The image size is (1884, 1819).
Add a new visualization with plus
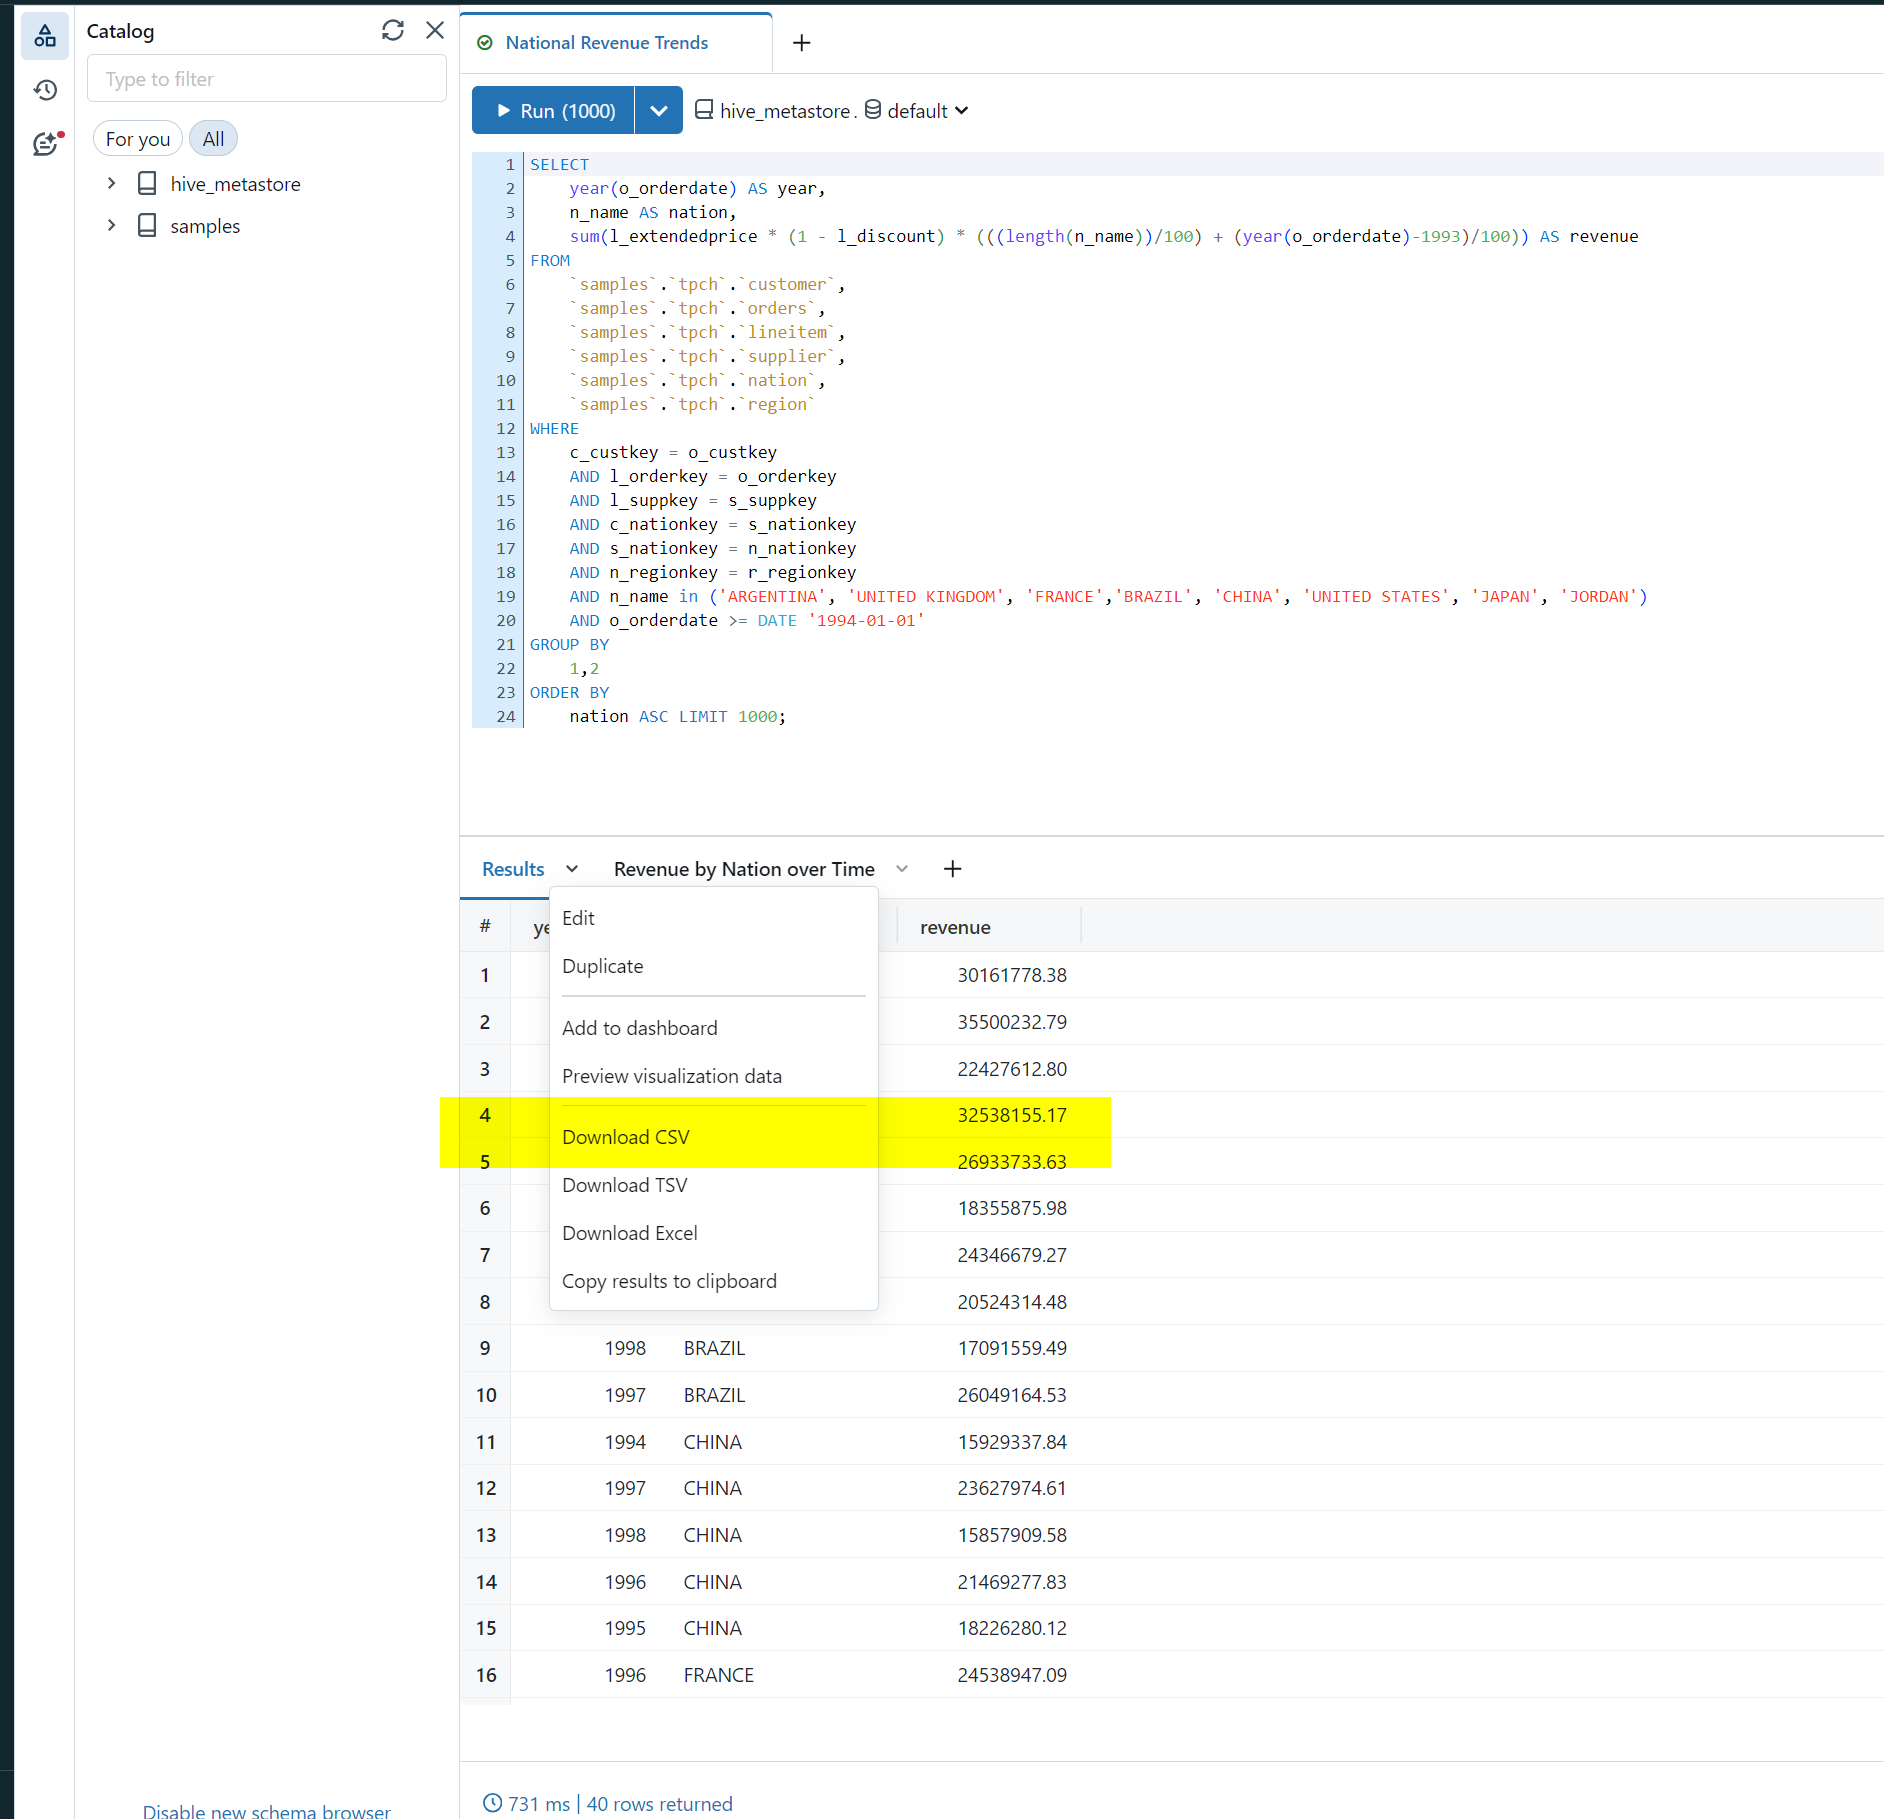(953, 870)
